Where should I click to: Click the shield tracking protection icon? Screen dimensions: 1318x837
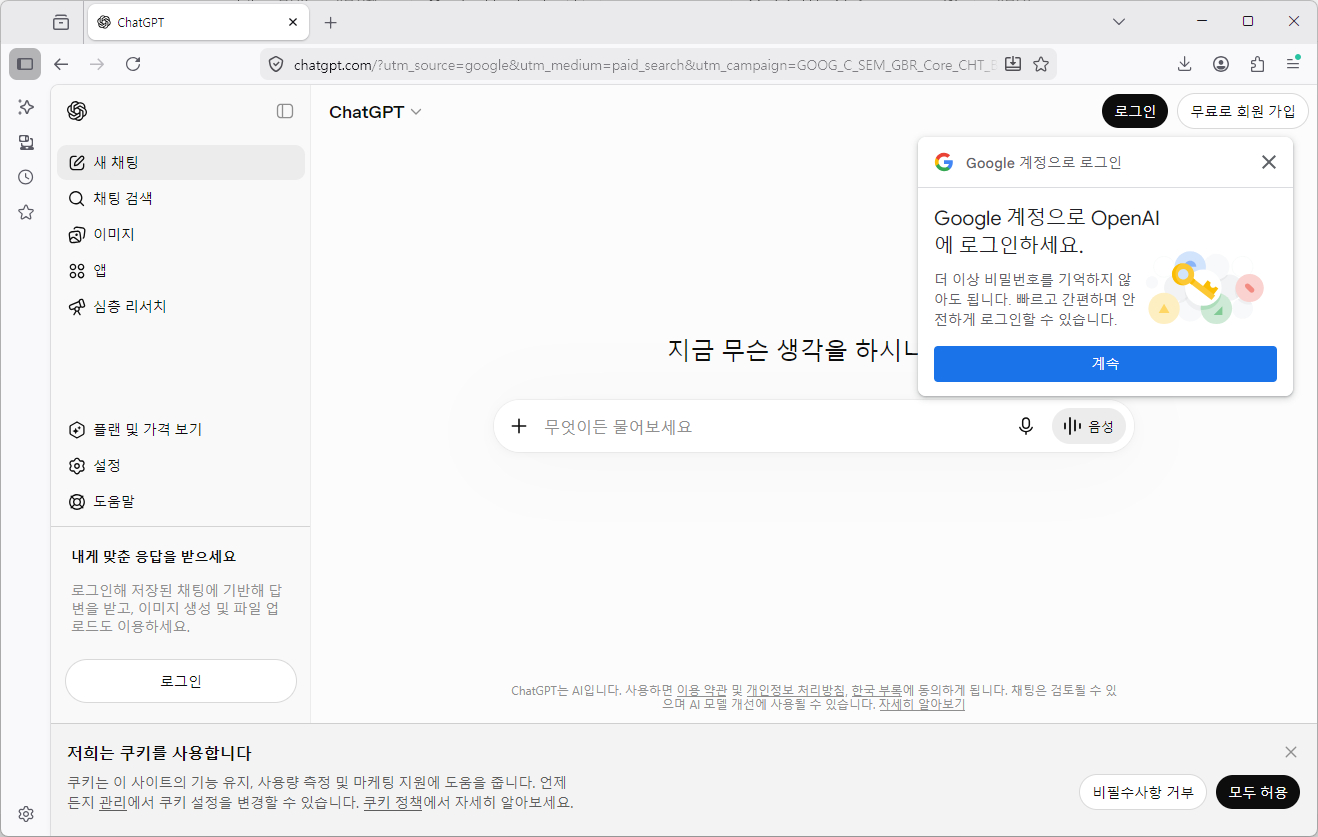(277, 64)
